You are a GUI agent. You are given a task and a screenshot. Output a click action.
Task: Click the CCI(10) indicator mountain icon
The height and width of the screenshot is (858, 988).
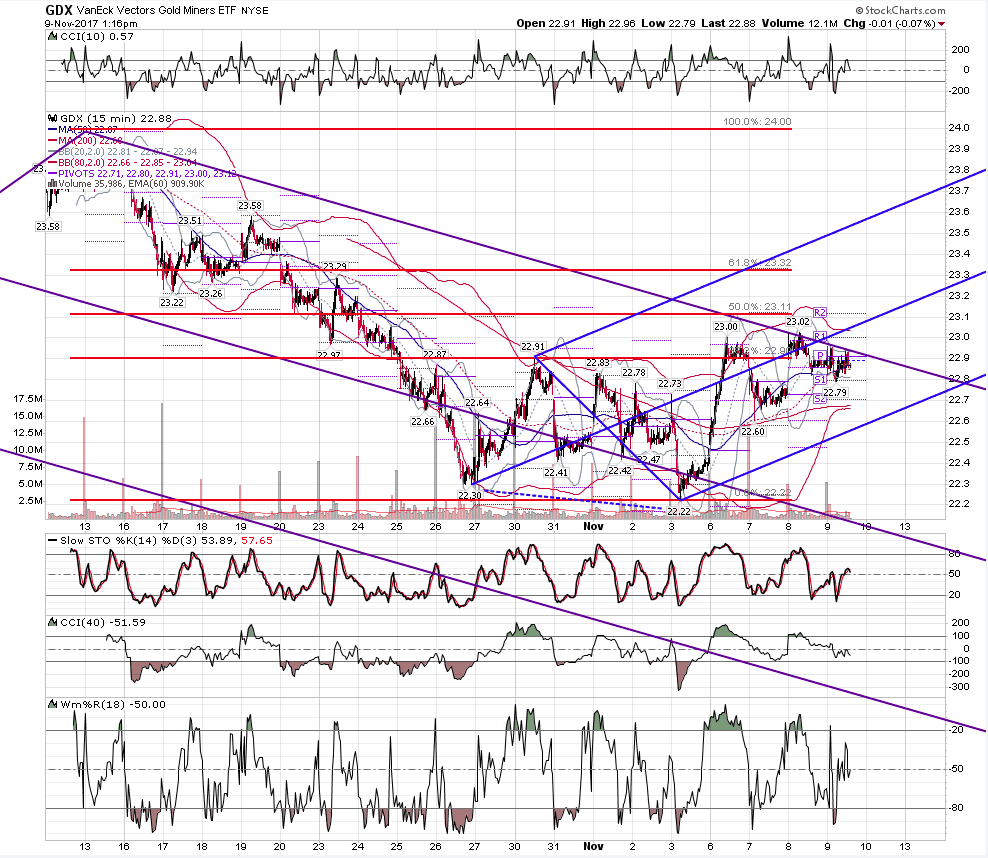[53, 37]
